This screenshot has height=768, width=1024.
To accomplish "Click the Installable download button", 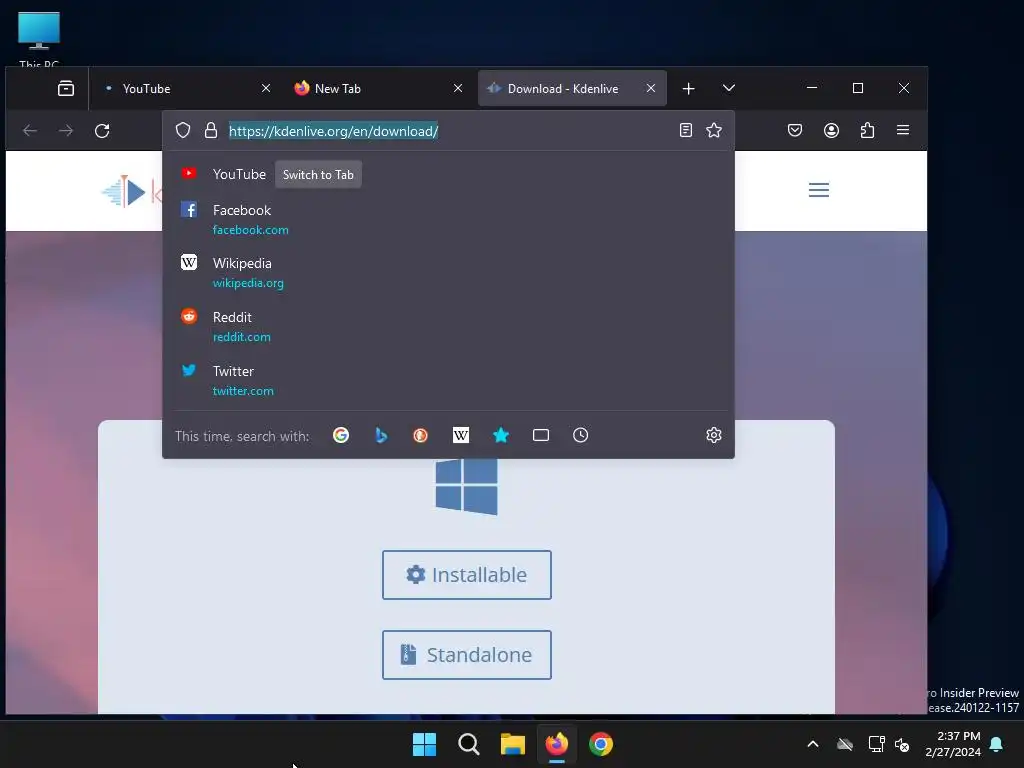I will [467, 575].
